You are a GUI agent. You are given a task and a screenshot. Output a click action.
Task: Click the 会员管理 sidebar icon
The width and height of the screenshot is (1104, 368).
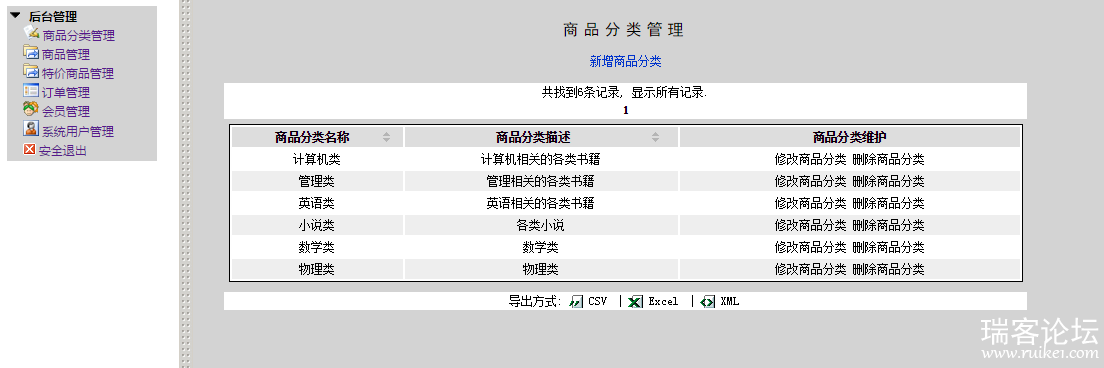[31, 109]
